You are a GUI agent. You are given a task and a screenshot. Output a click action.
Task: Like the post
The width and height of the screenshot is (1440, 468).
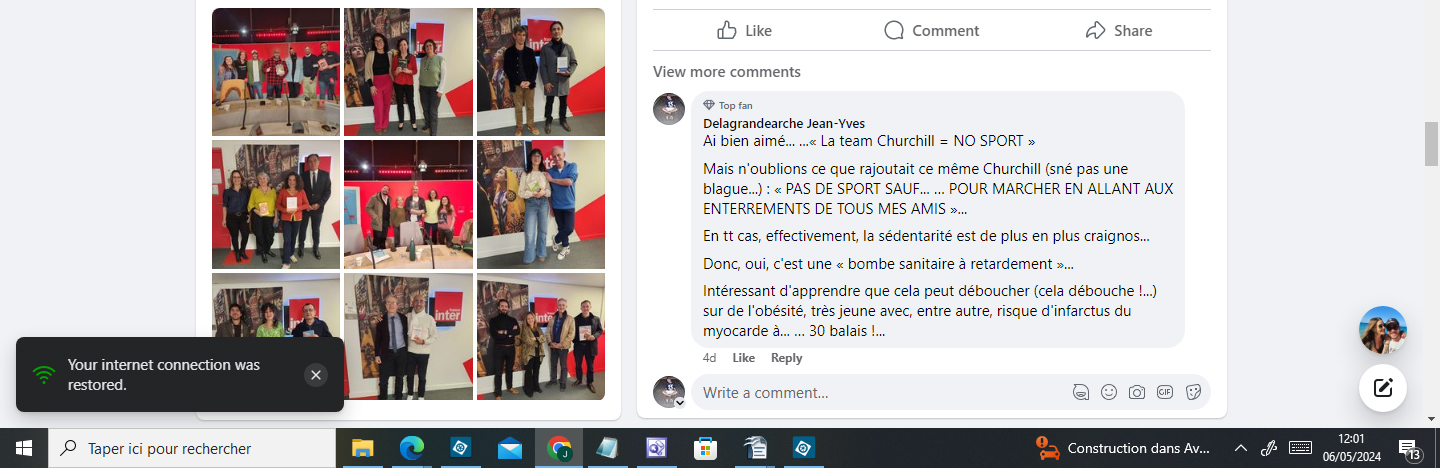coord(745,31)
